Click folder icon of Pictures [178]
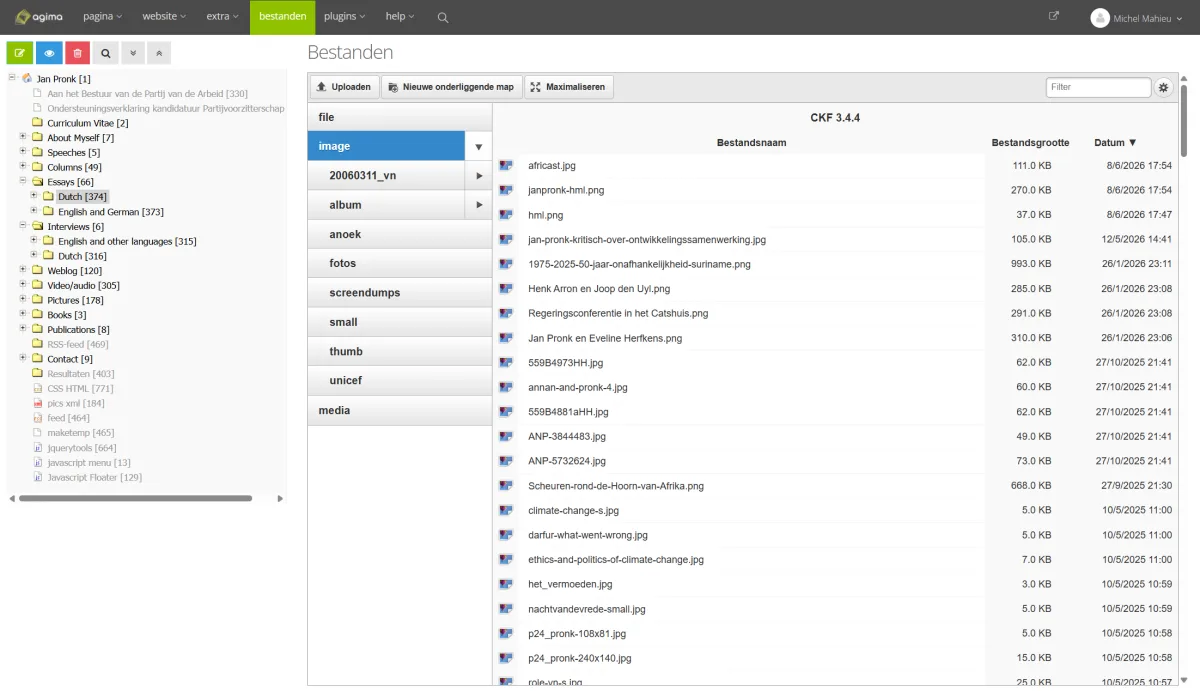The width and height of the screenshot is (1200, 691). click(x=37, y=300)
